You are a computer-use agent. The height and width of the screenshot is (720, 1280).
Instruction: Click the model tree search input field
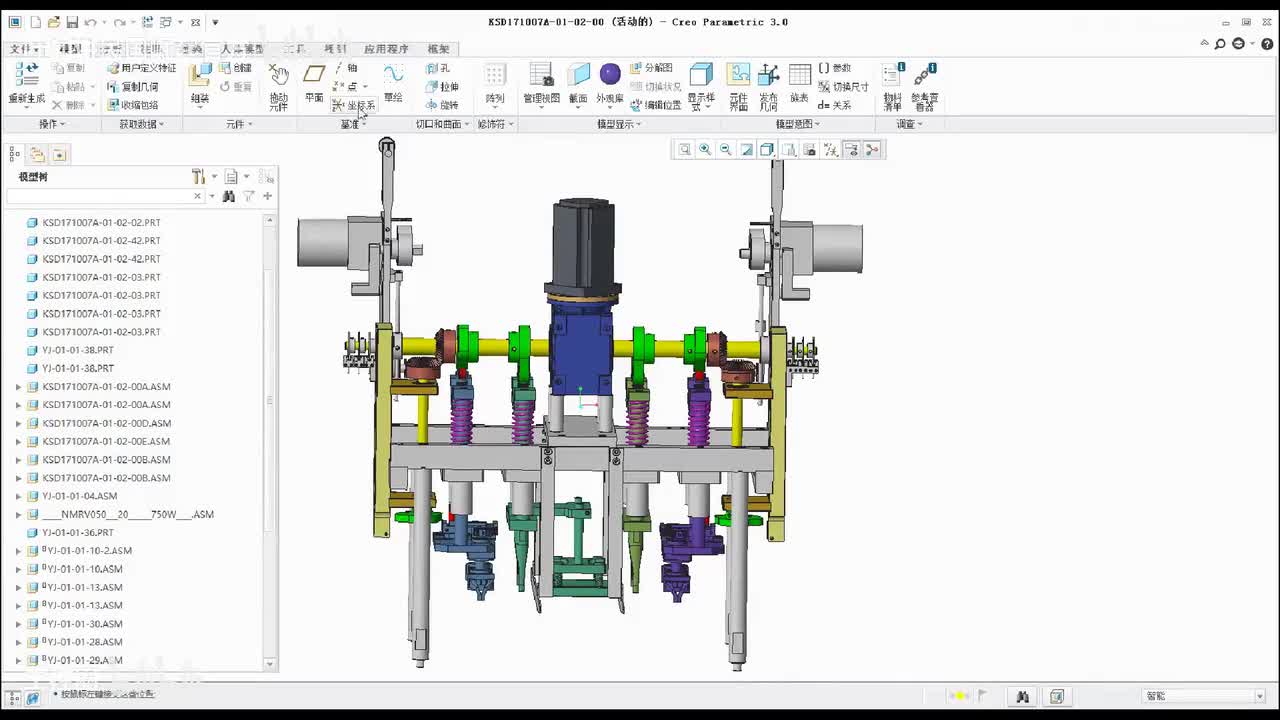pos(104,196)
